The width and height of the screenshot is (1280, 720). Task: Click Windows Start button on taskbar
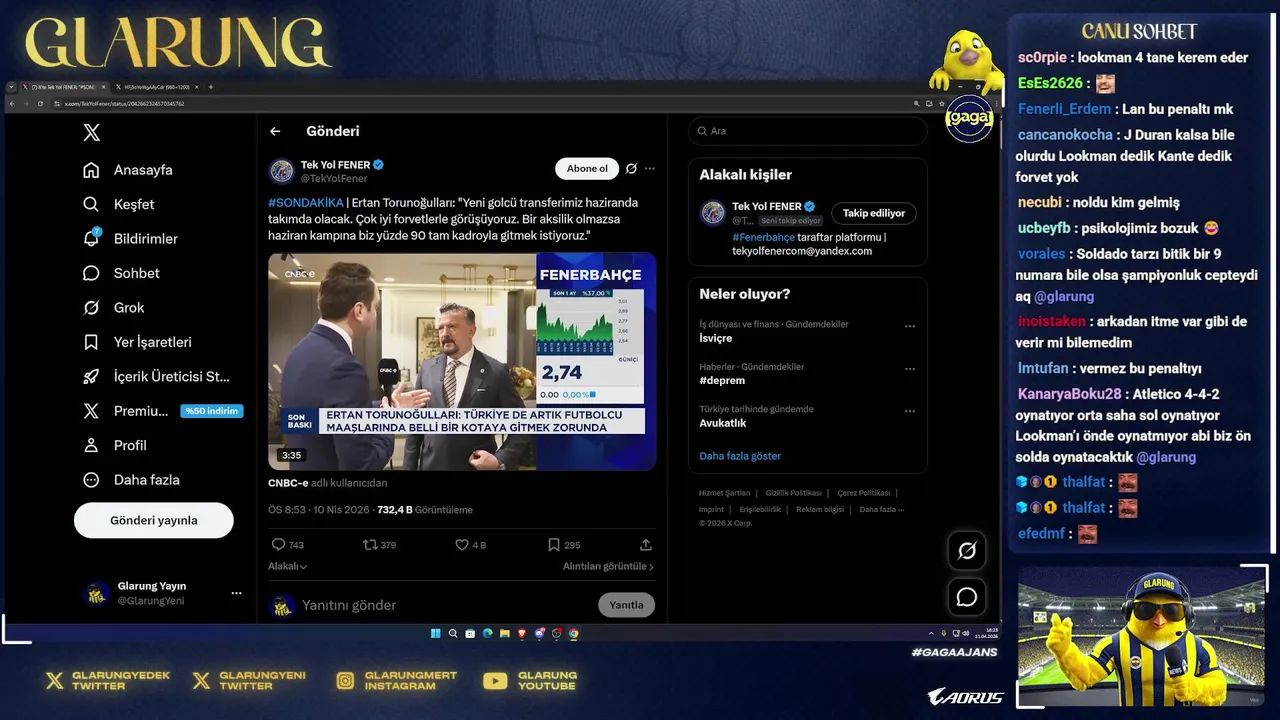435,633
